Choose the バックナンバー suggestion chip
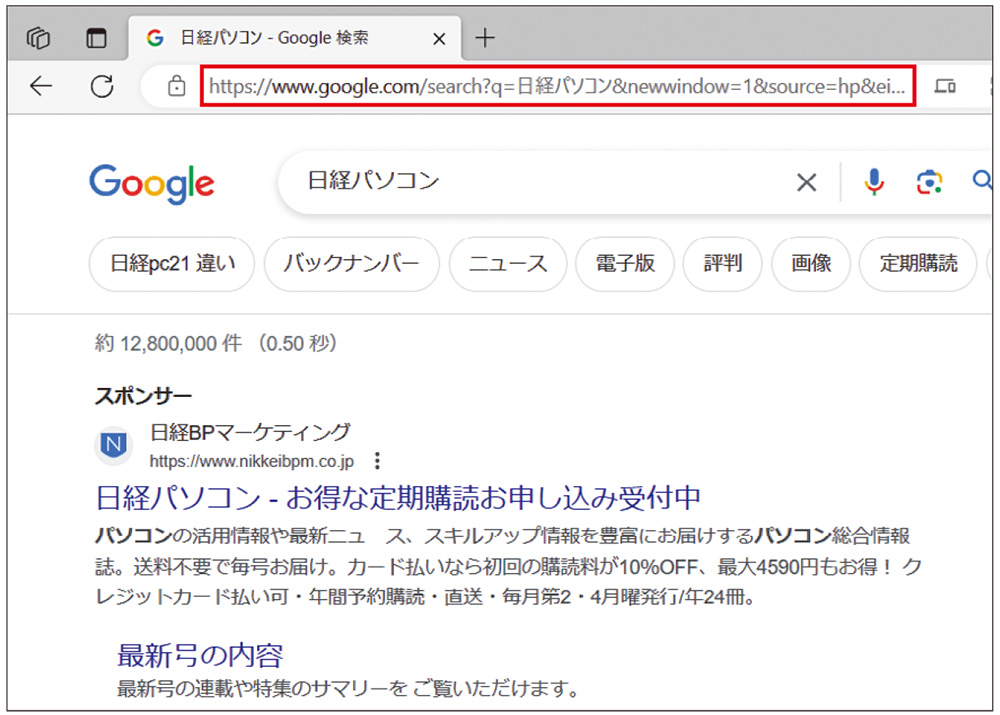The height and width of the screenshot is (715, 1000). (x=351, y=264)
